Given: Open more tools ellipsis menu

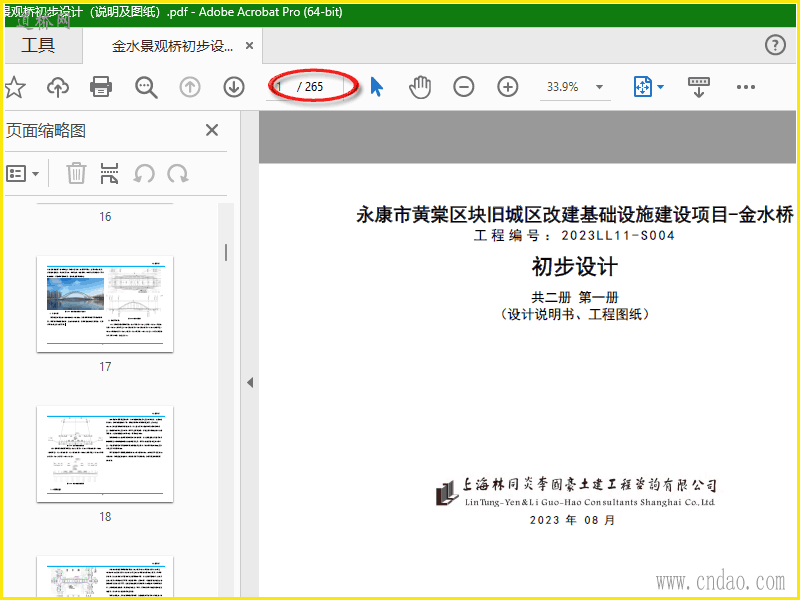Looking at the screenshot, I should point(746,87).
